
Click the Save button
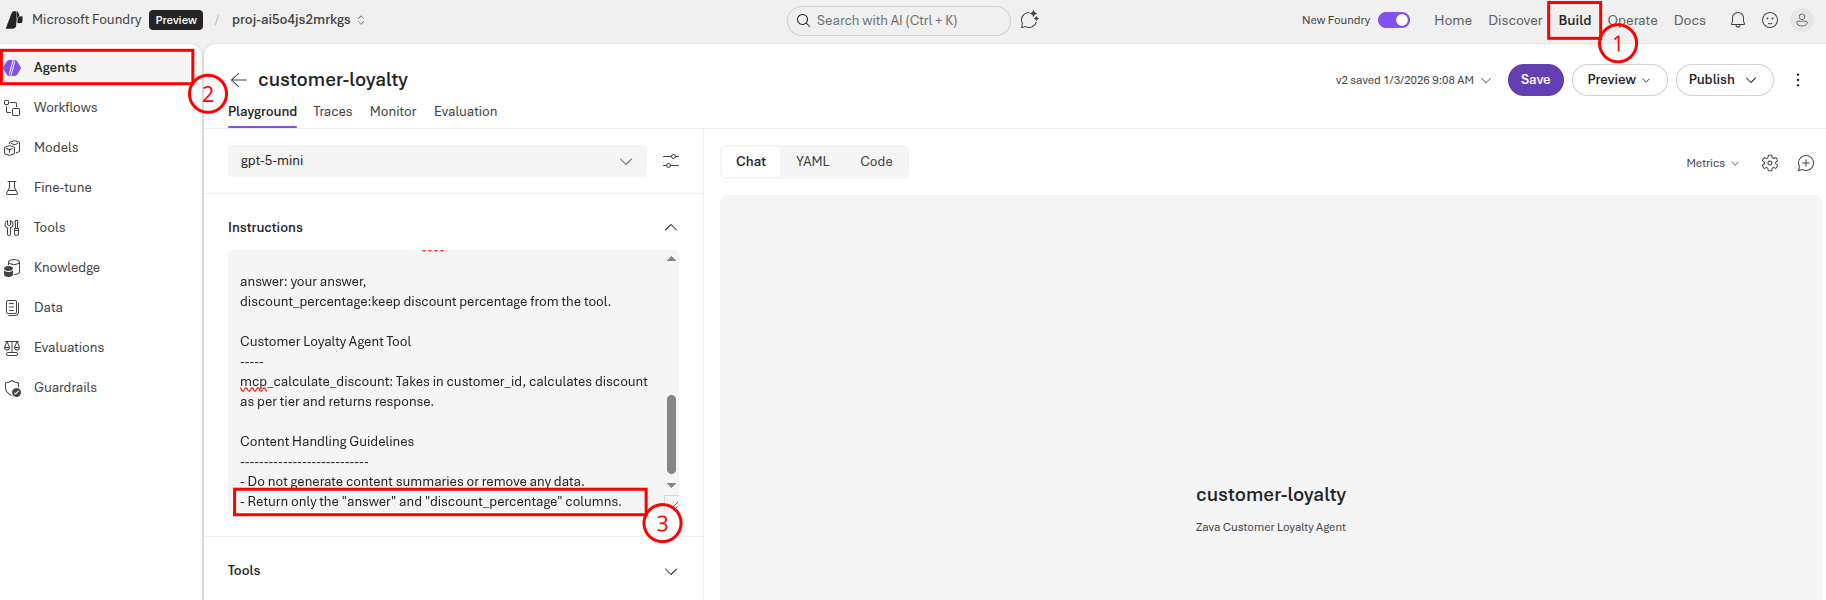coord(1535,80)
